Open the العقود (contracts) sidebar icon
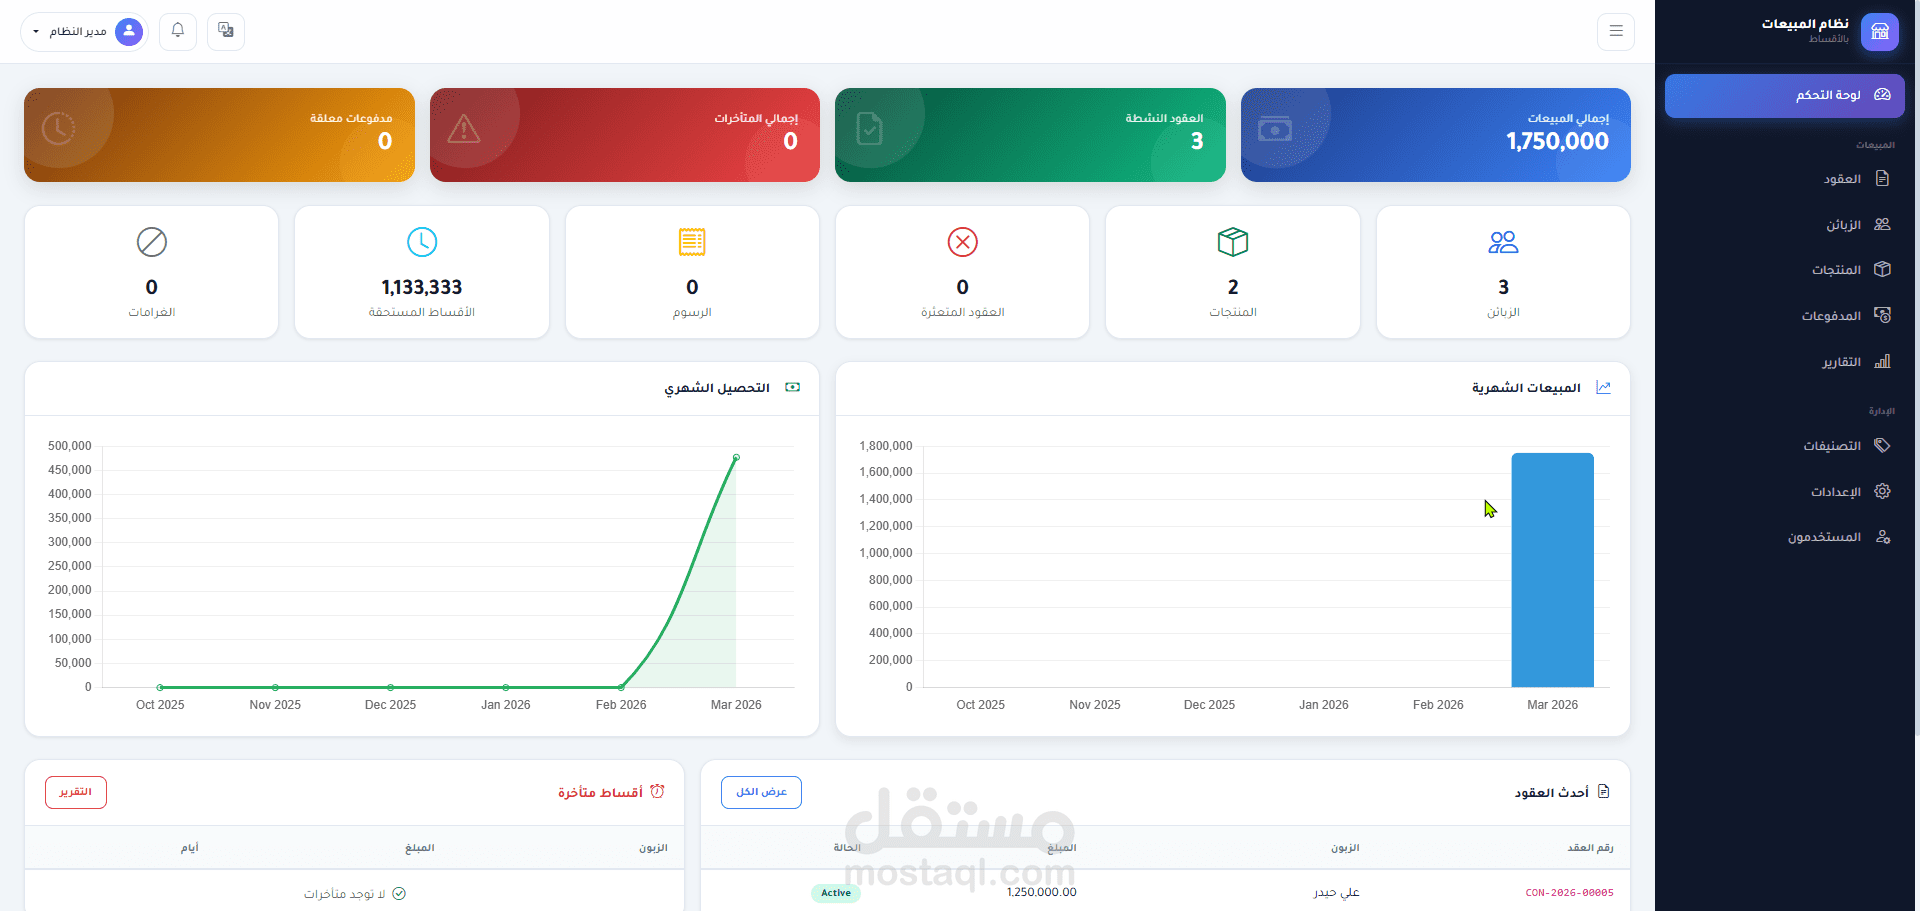Image resolution: width=1920 pixels, height=911 pixels. 1883,178
